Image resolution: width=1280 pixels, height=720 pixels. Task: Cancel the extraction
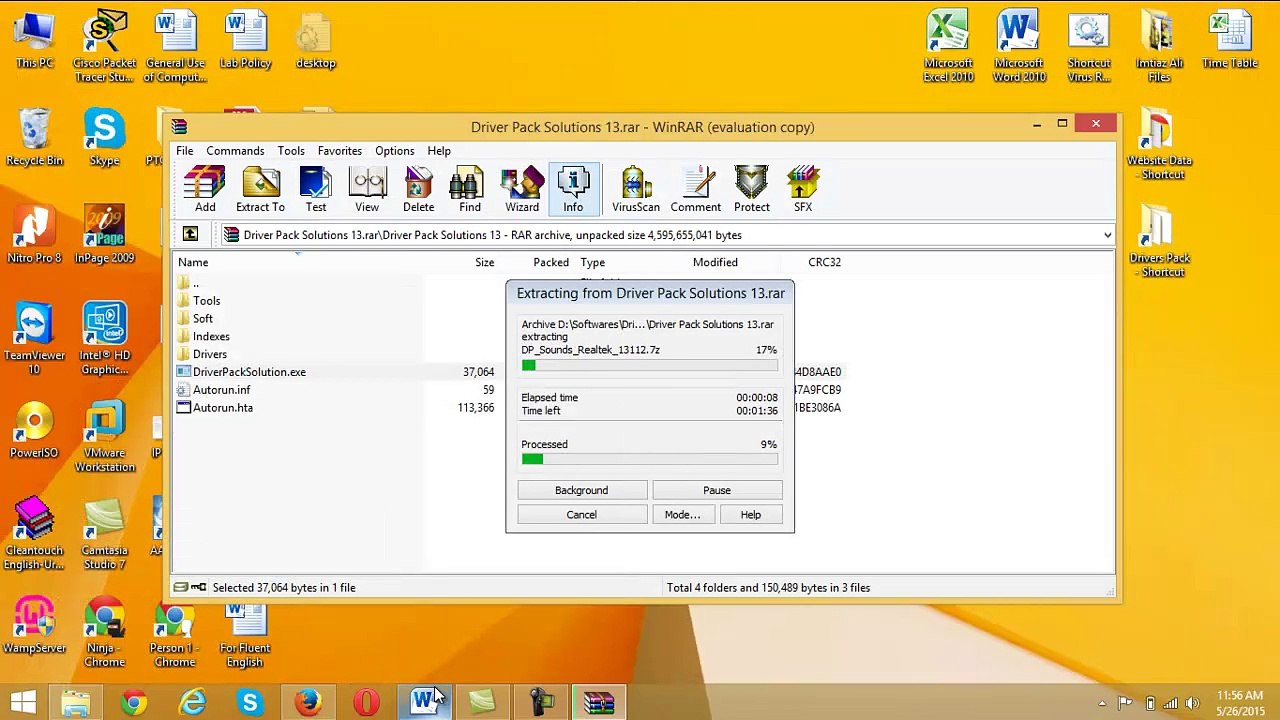(x=582, y=515)
